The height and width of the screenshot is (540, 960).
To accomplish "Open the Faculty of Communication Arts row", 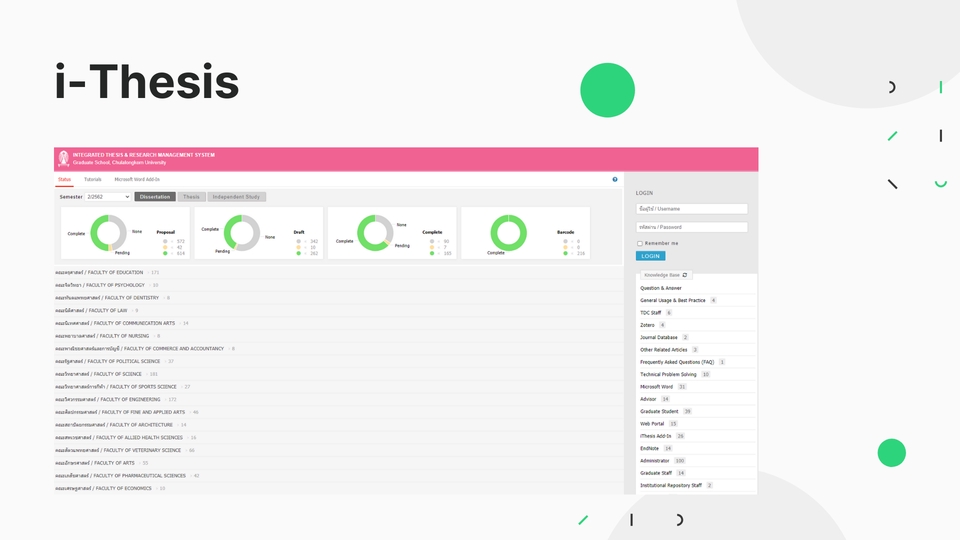I will [339, 323].
